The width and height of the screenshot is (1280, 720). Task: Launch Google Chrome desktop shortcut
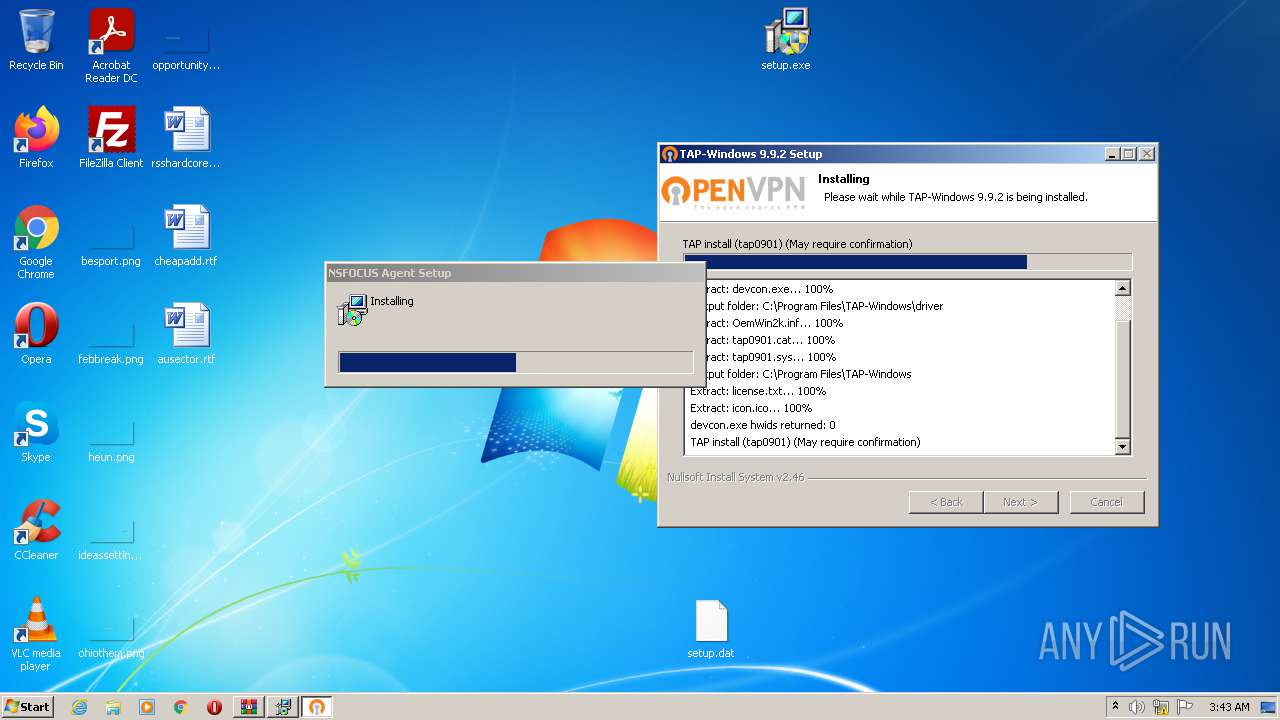click(x=36, y=242)
